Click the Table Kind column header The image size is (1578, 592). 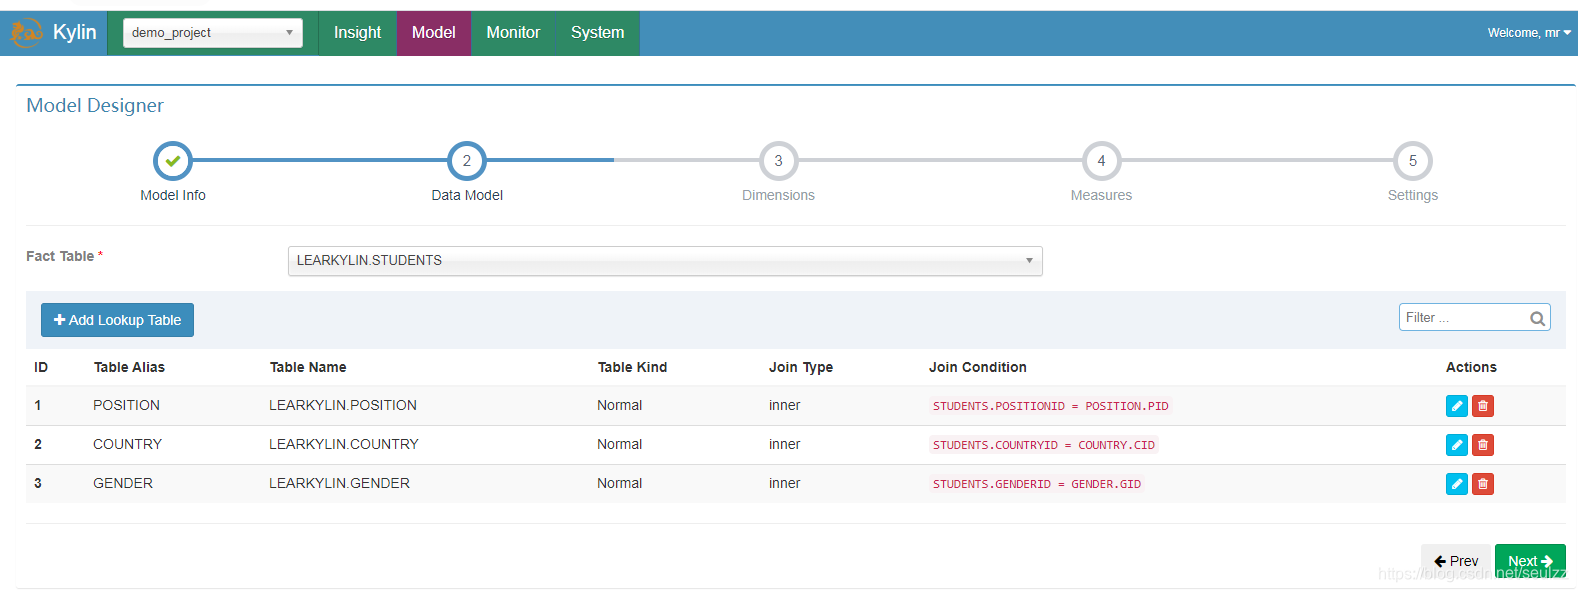tap(632, 367)
